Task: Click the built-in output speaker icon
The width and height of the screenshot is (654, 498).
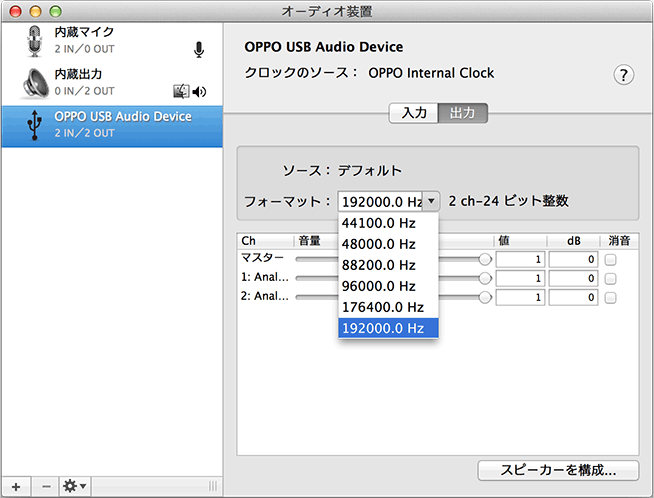Action: coord(35,83)
